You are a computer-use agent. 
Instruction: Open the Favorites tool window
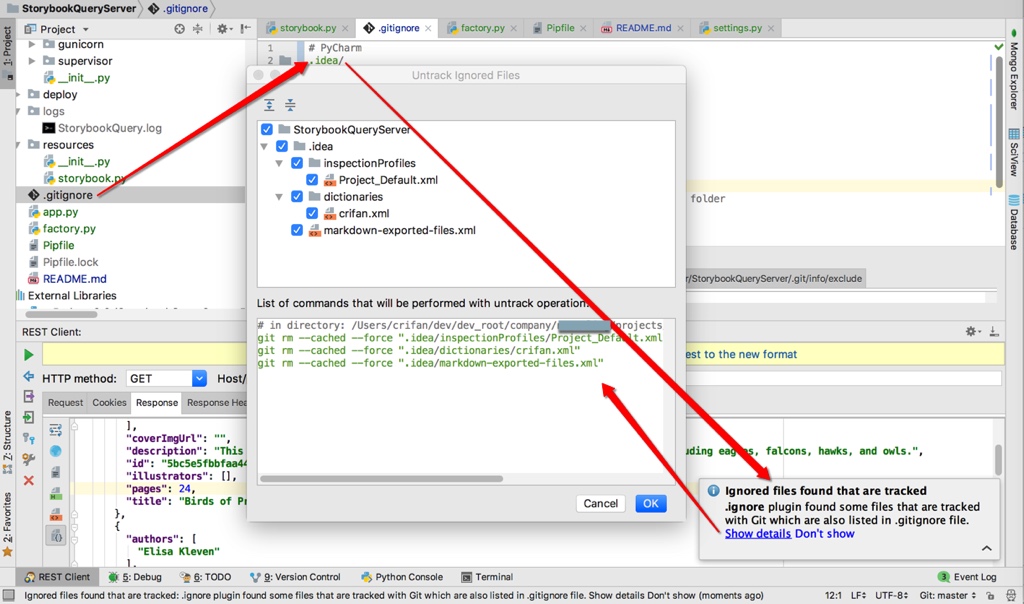(x=7, y=525)
